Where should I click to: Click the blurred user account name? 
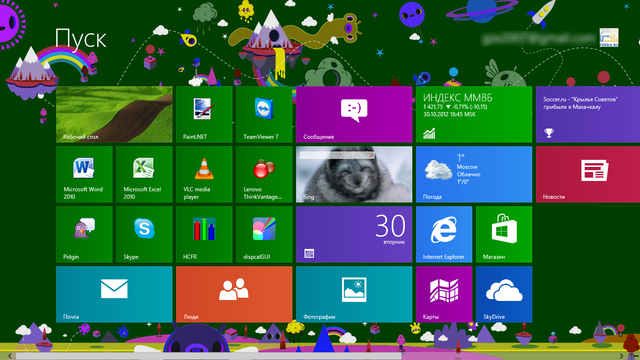tap(539, 39)
